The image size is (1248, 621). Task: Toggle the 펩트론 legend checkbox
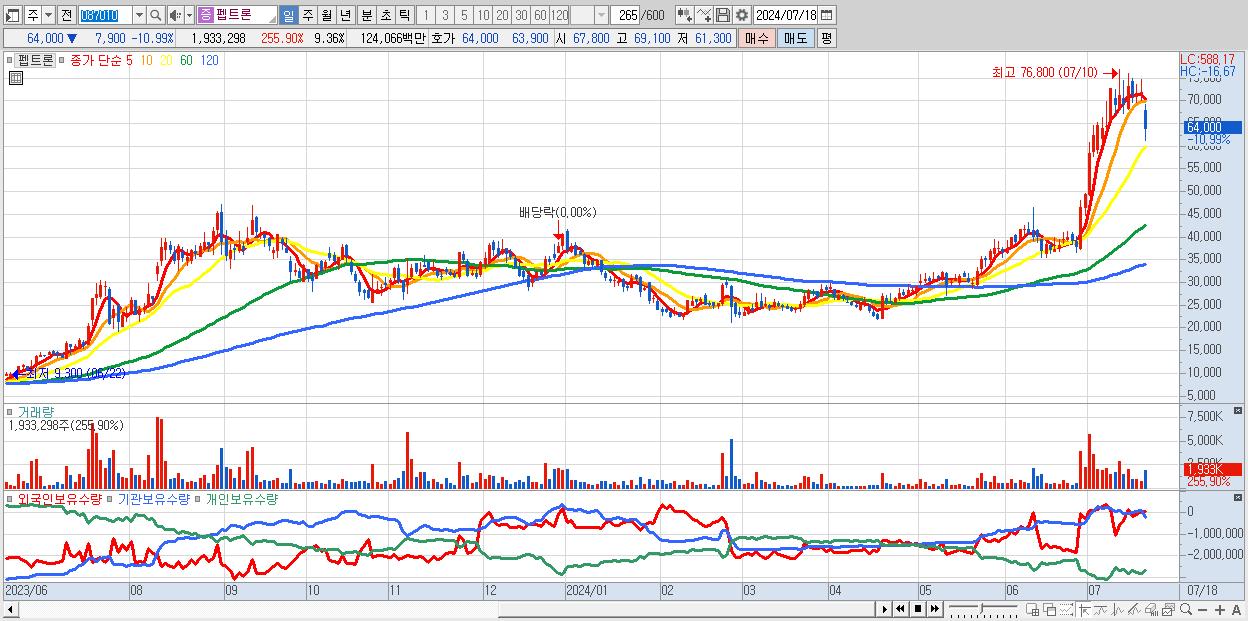[x=11, y=60]
